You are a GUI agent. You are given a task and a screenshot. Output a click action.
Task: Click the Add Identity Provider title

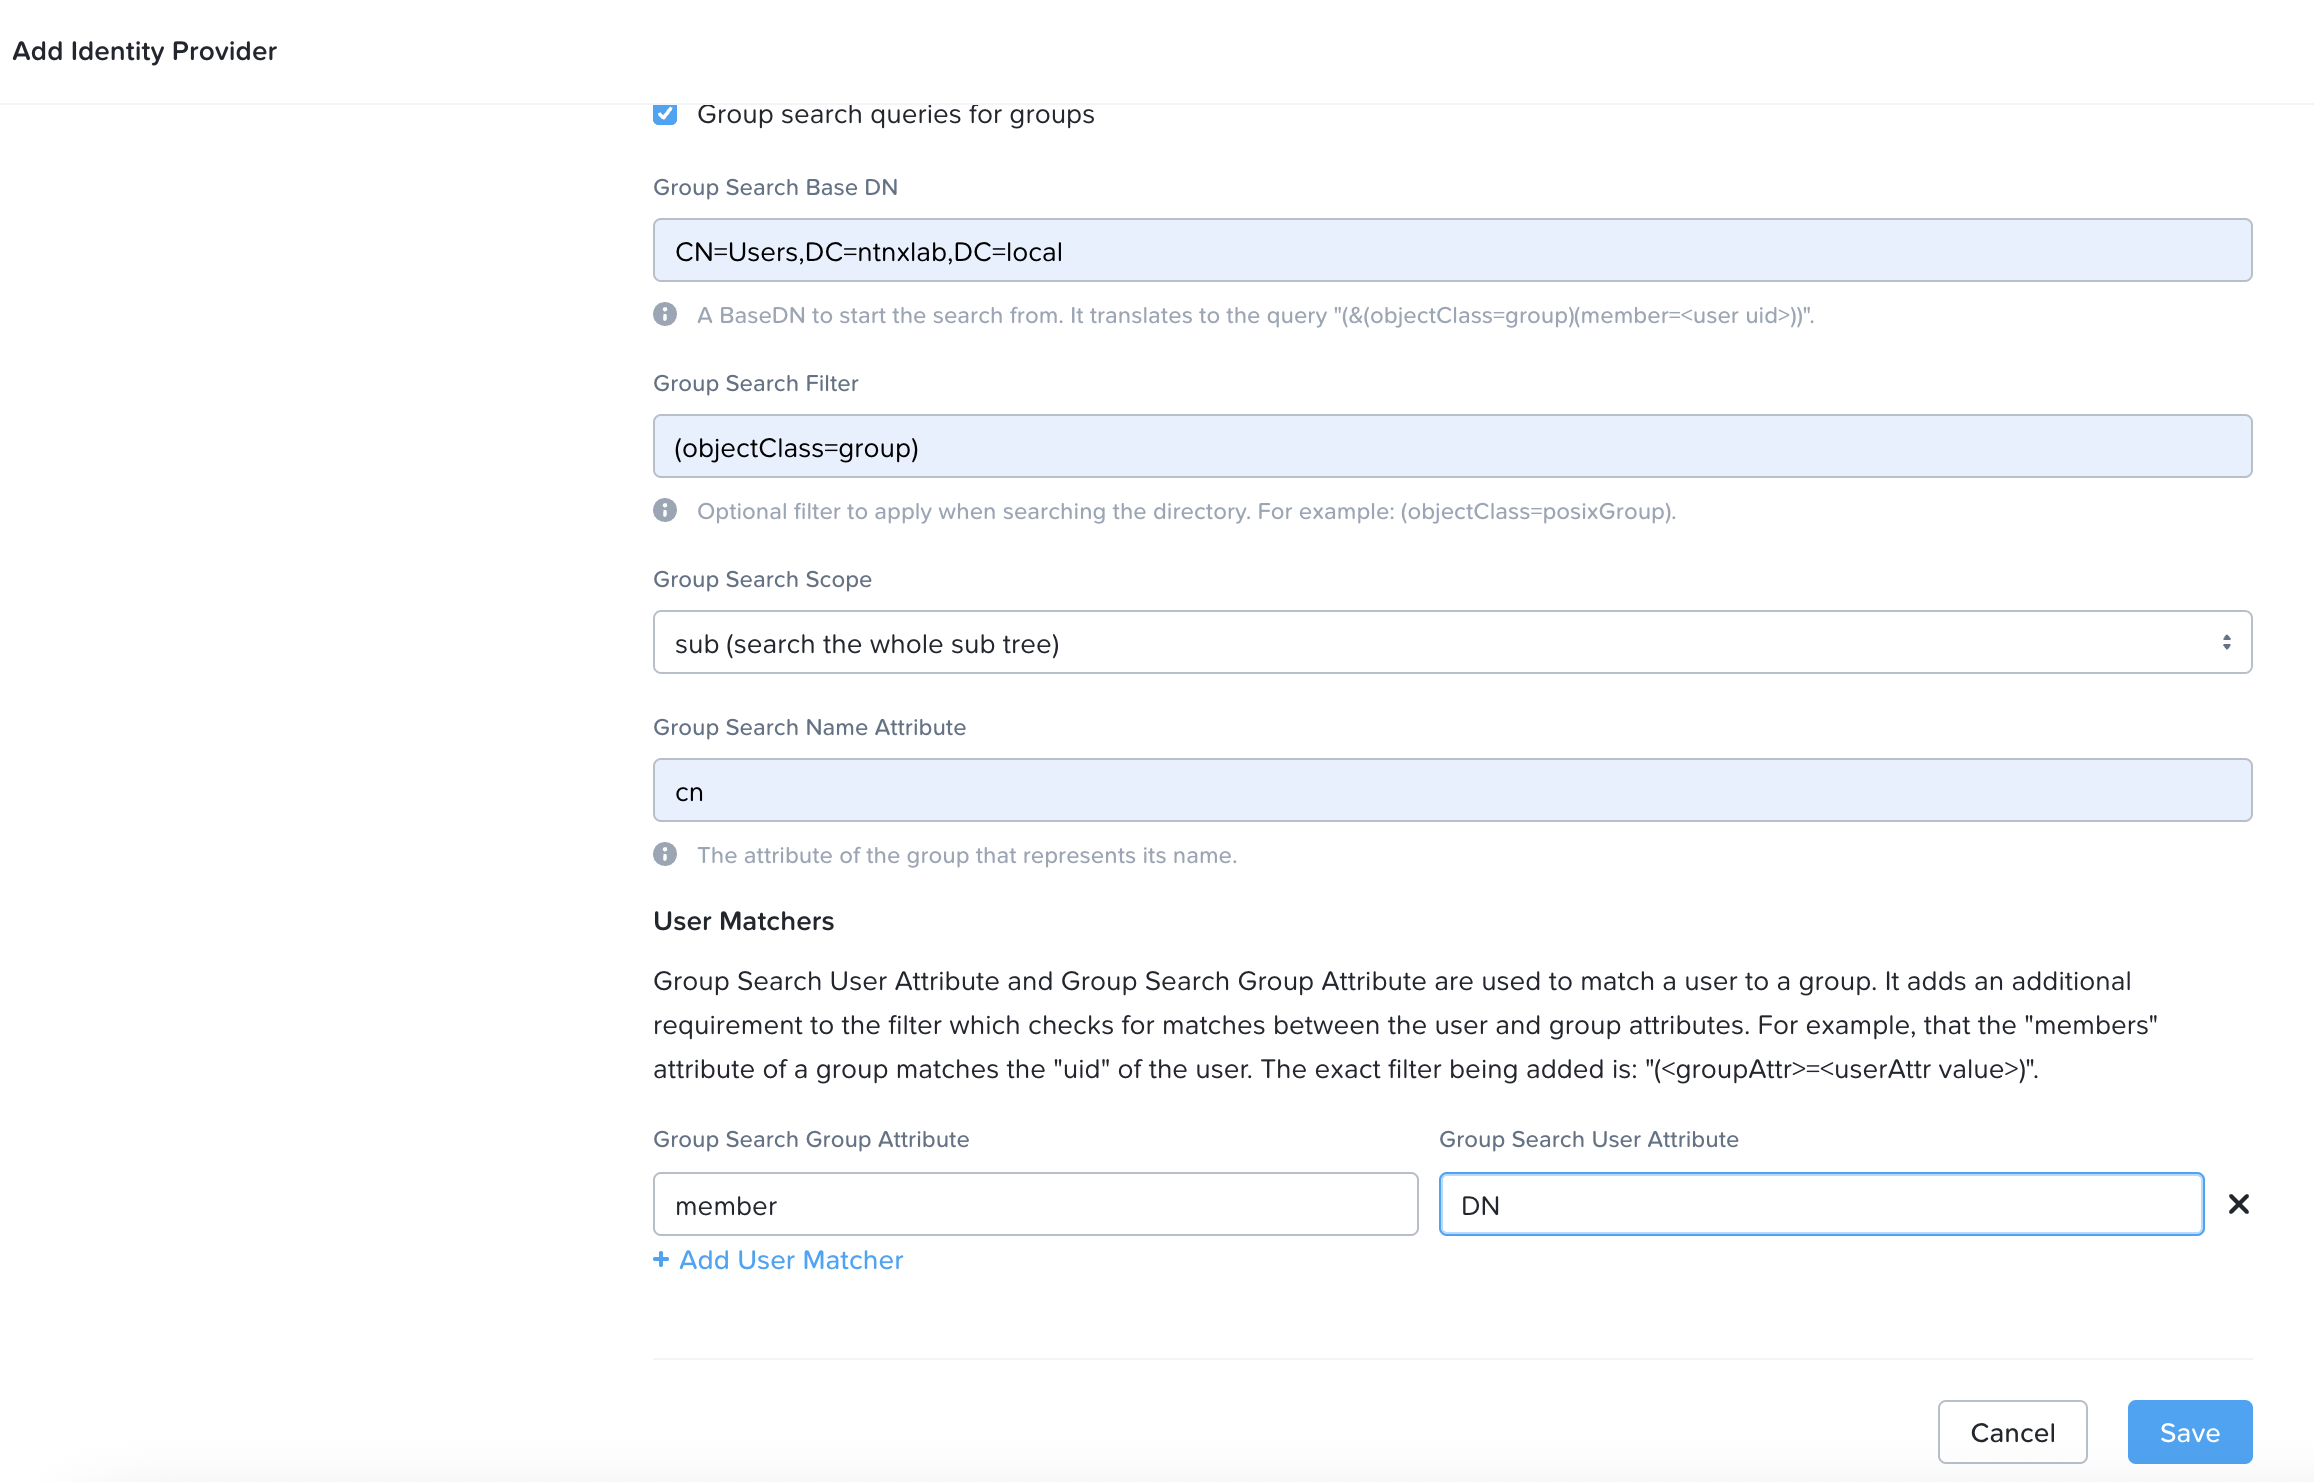coord(144,51)
